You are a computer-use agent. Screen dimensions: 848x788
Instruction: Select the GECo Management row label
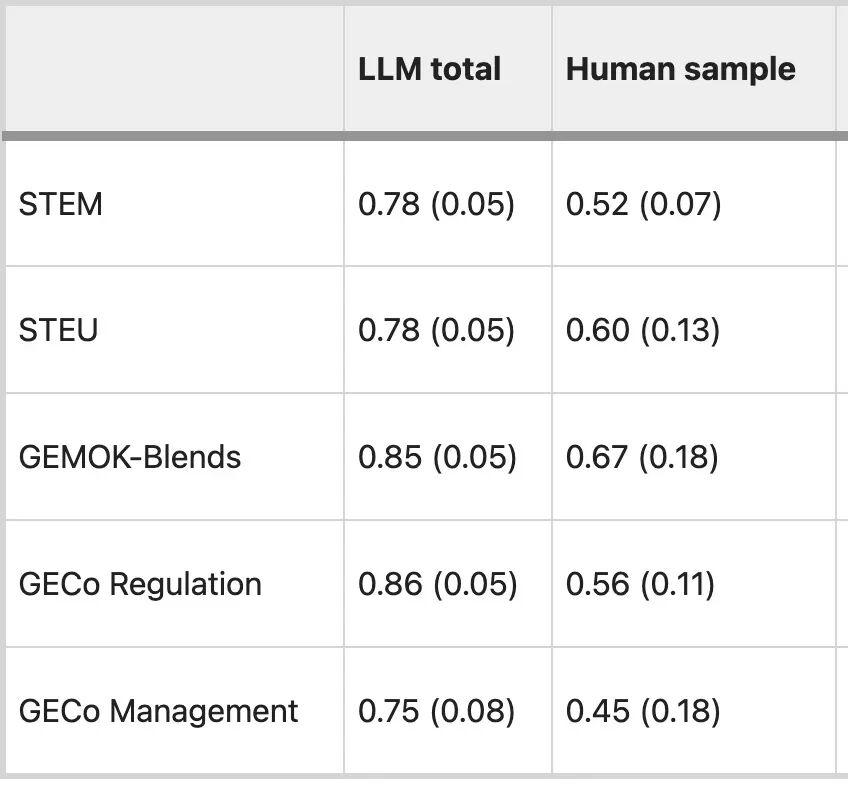pyautogui.click(x=158, y=711)
